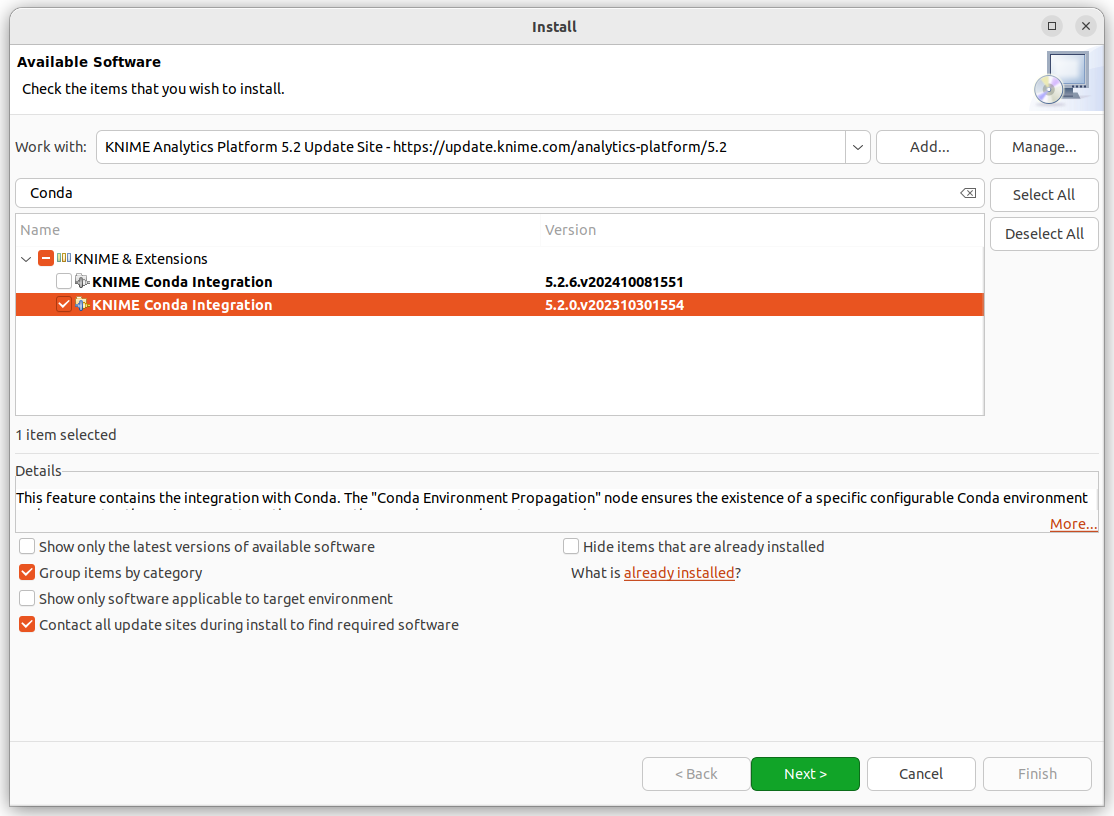Disable Group items by category
Screen dimensions: 1114x816
tap(27, 573)
